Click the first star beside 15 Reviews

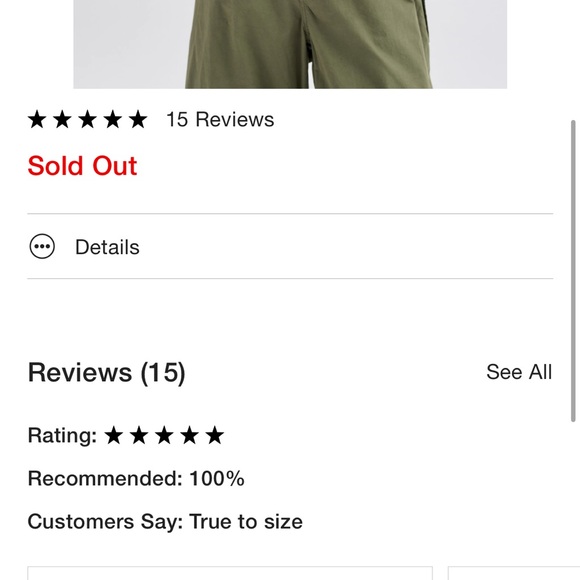pos(37,119)
